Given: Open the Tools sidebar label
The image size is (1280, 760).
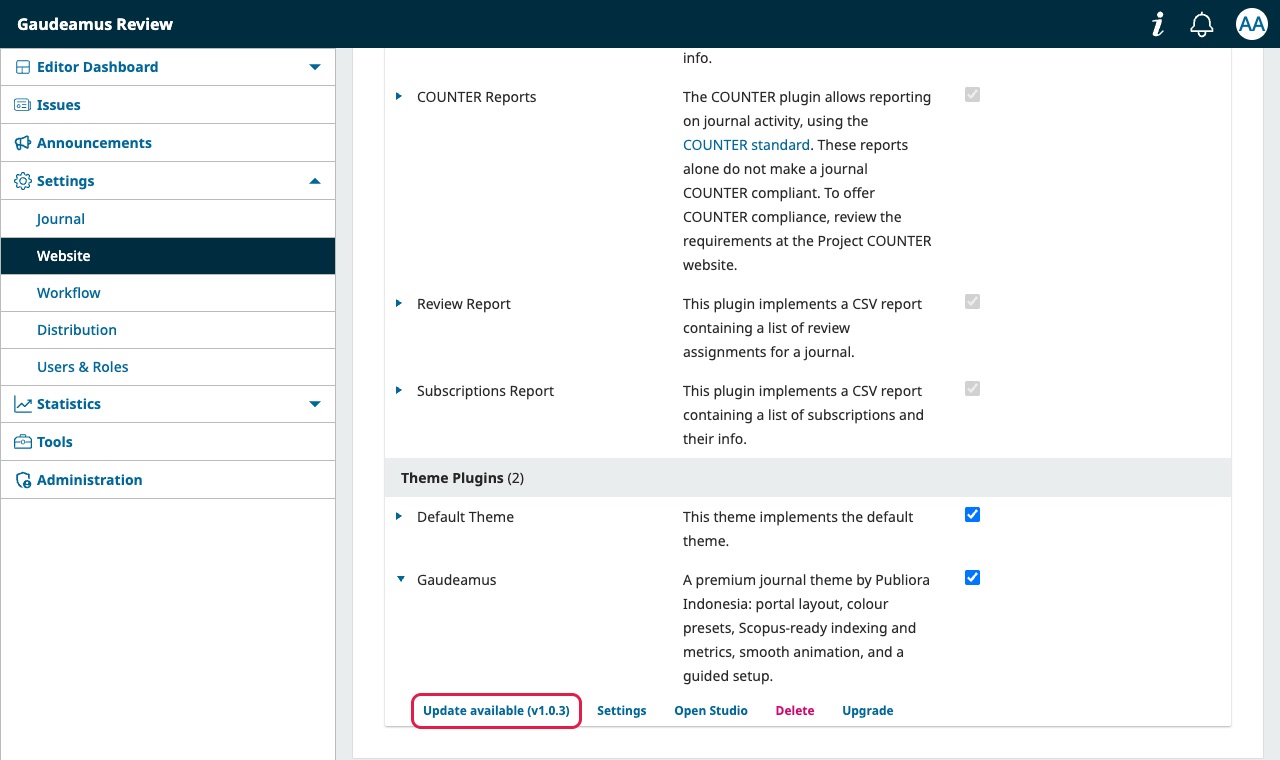Looking at the screenshot, I should [x=55, y=442].
